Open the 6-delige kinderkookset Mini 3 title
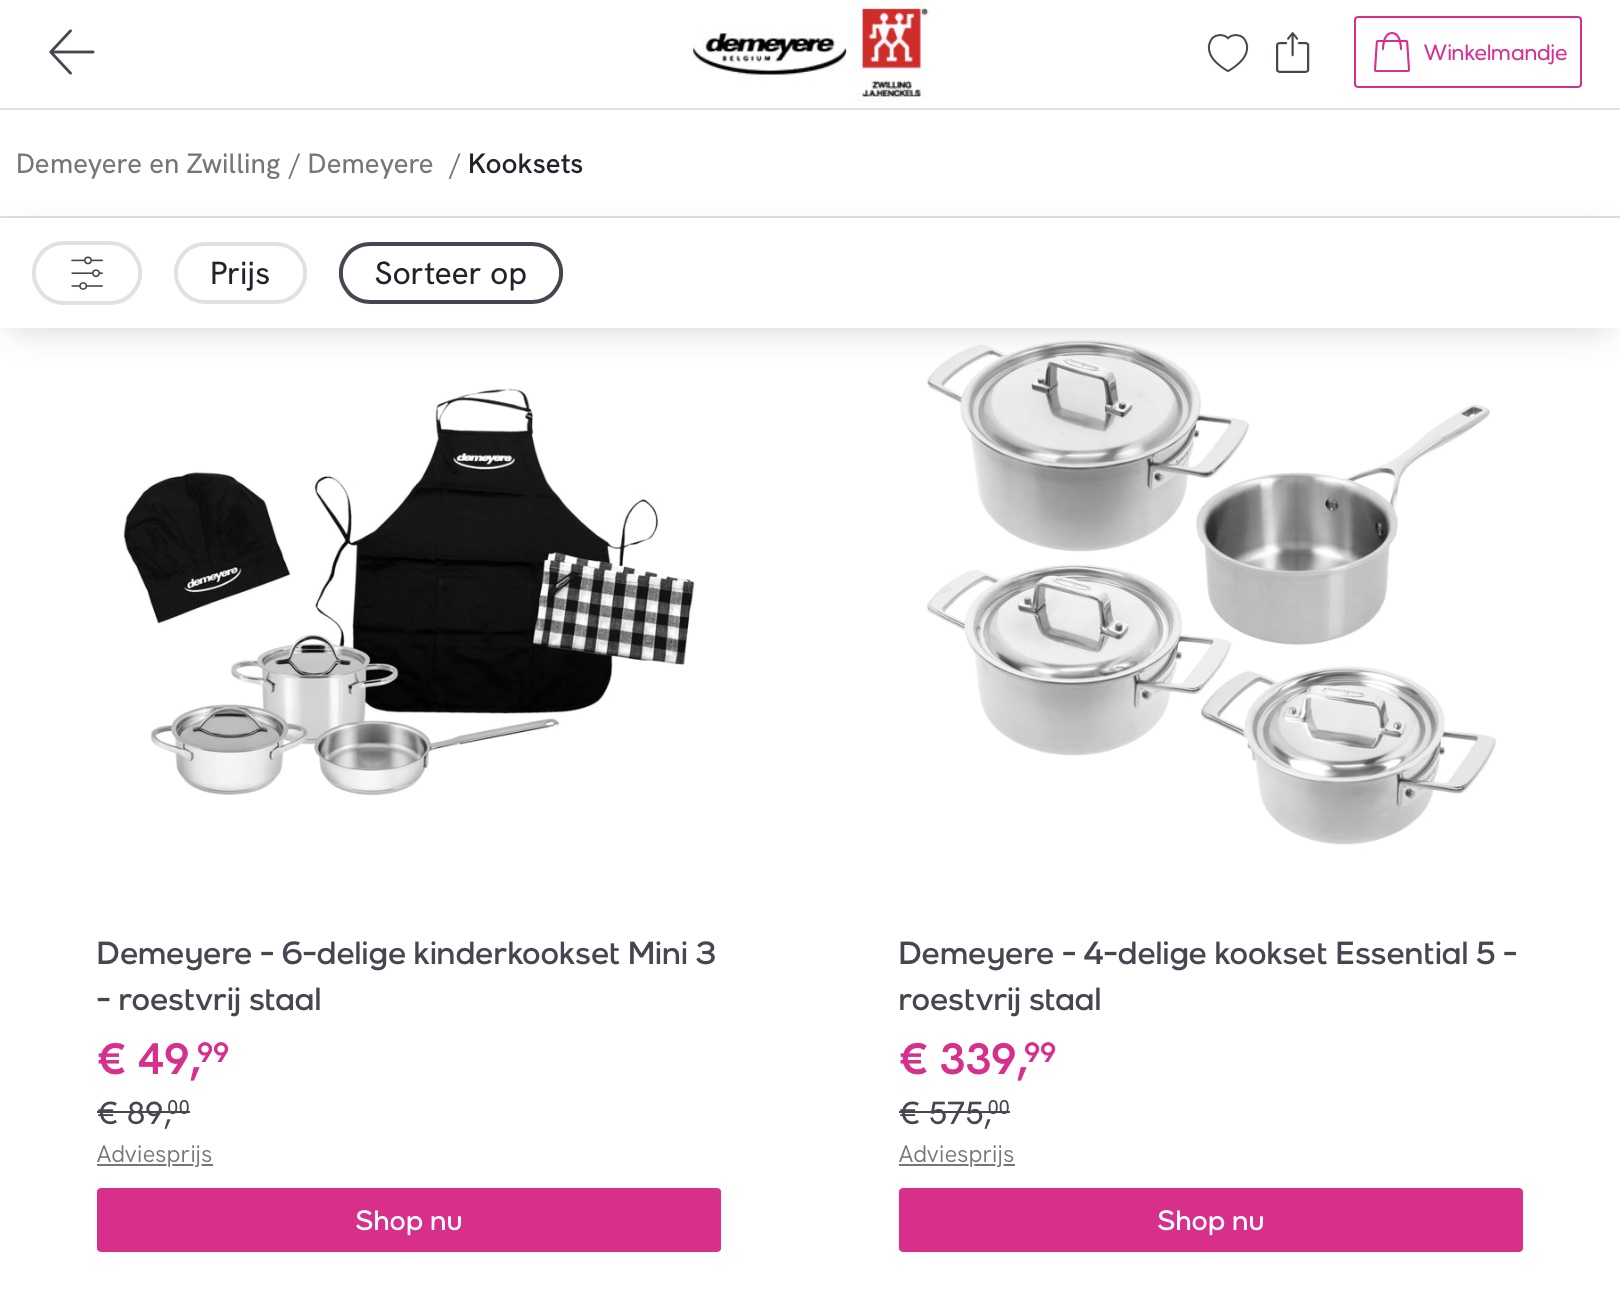Screen dimensions: 1620x1293 [x=406, y=976]
